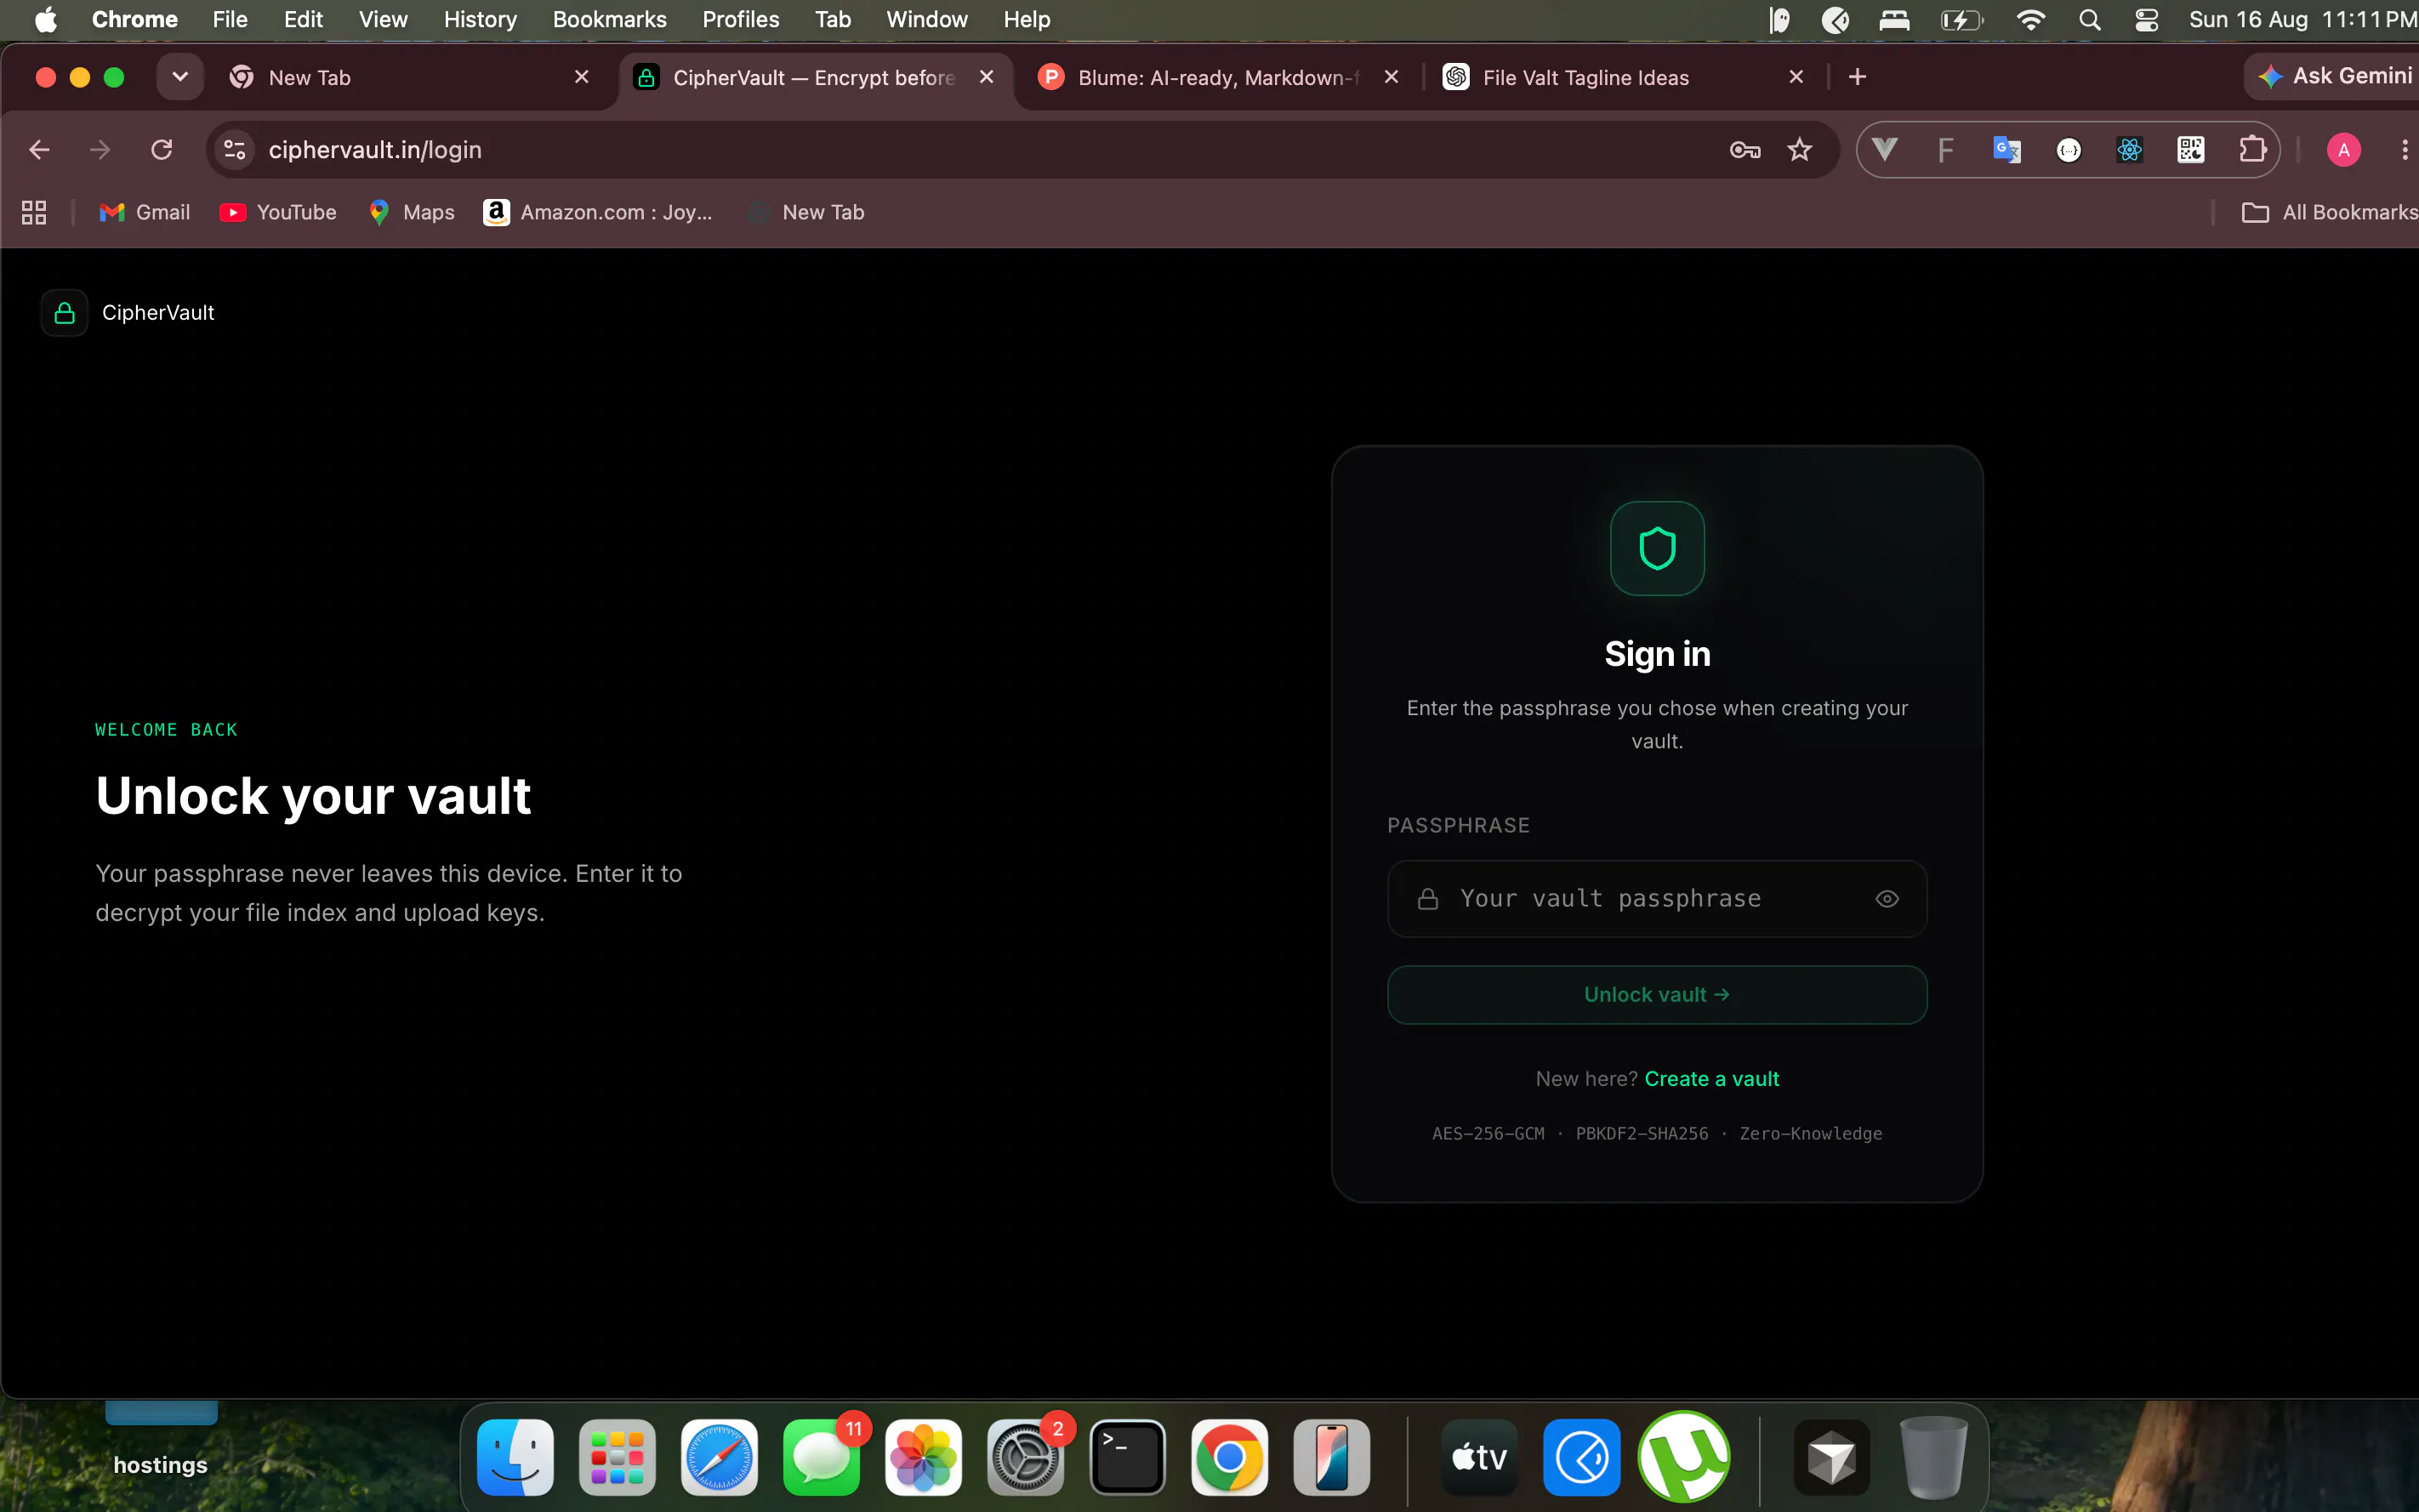Open the Trash in the Dock

(x=1933, y=1457)
